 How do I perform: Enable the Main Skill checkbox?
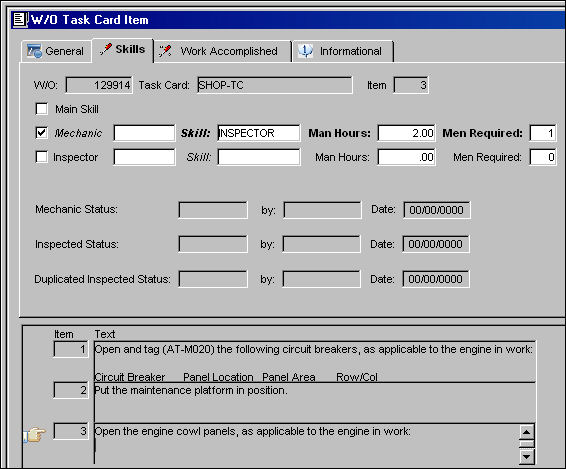pyautogui.click(x=42, y=109)
